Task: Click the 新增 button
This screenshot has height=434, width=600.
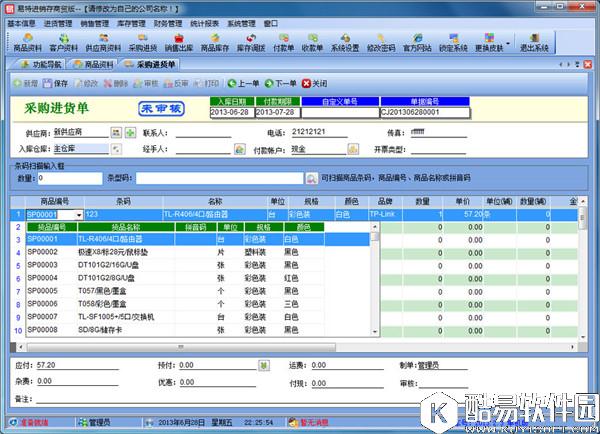Action: (26, 83)
